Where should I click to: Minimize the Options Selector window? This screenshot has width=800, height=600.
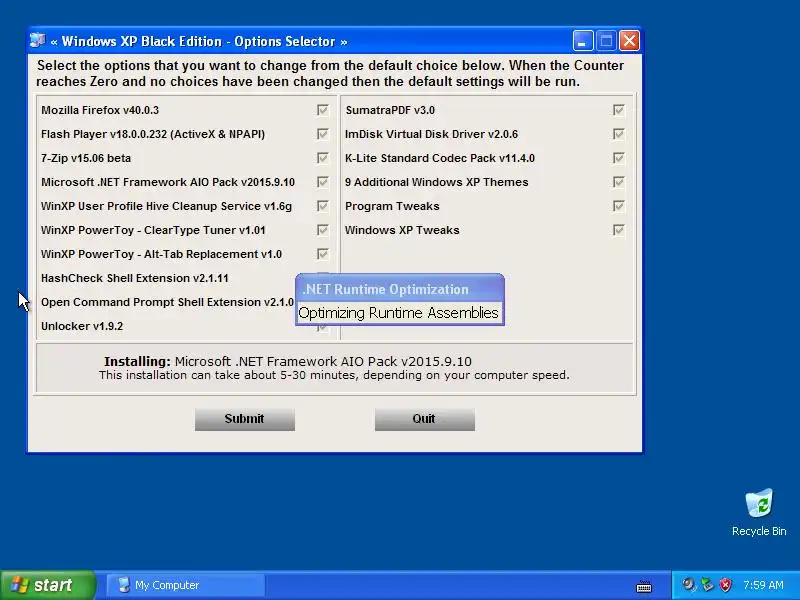583,41
